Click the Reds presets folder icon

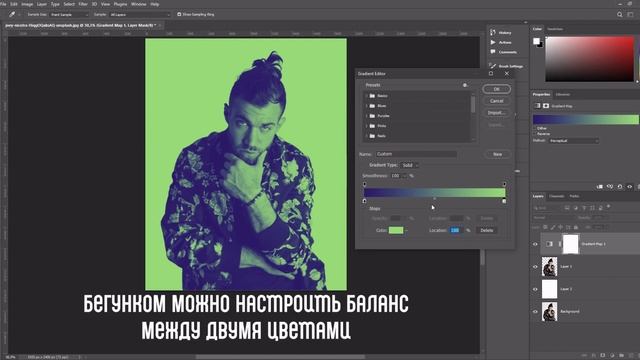point(372,136)
